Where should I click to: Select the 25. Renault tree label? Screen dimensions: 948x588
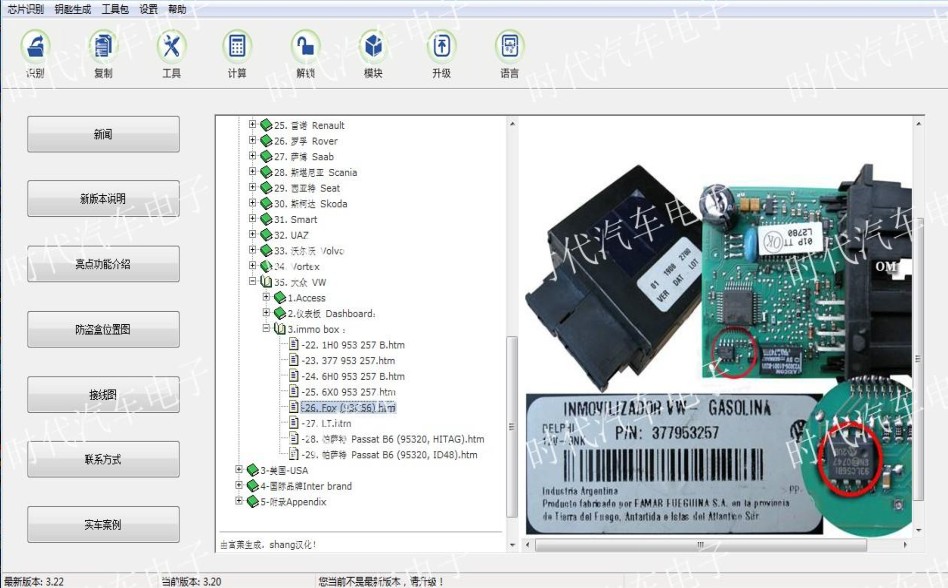pos(310,125)
